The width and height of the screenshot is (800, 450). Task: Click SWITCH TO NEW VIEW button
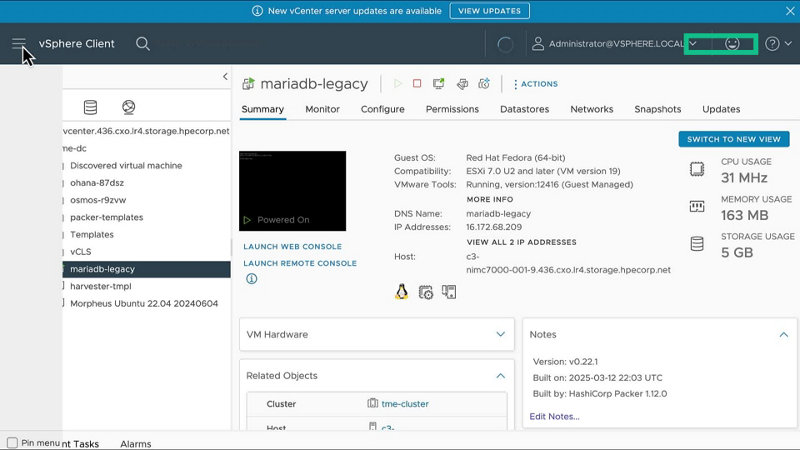tap(734, 139)
